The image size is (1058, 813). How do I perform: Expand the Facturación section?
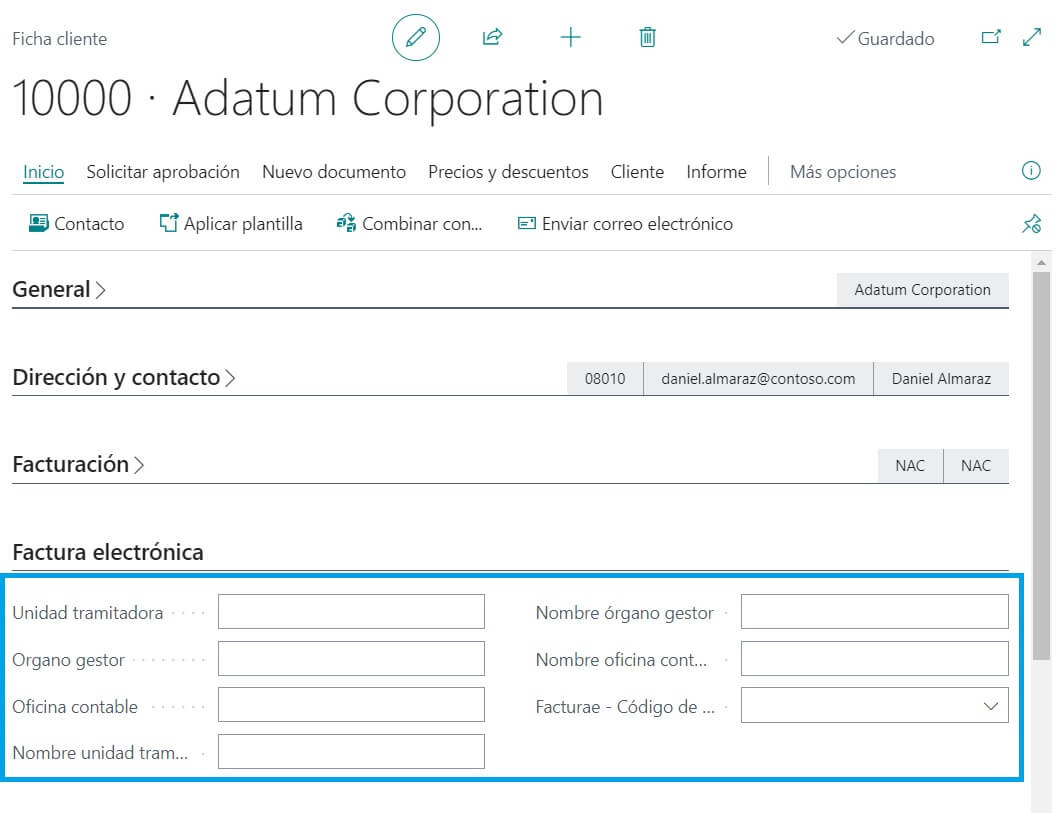pyautogui.click(x=78, y=465)
